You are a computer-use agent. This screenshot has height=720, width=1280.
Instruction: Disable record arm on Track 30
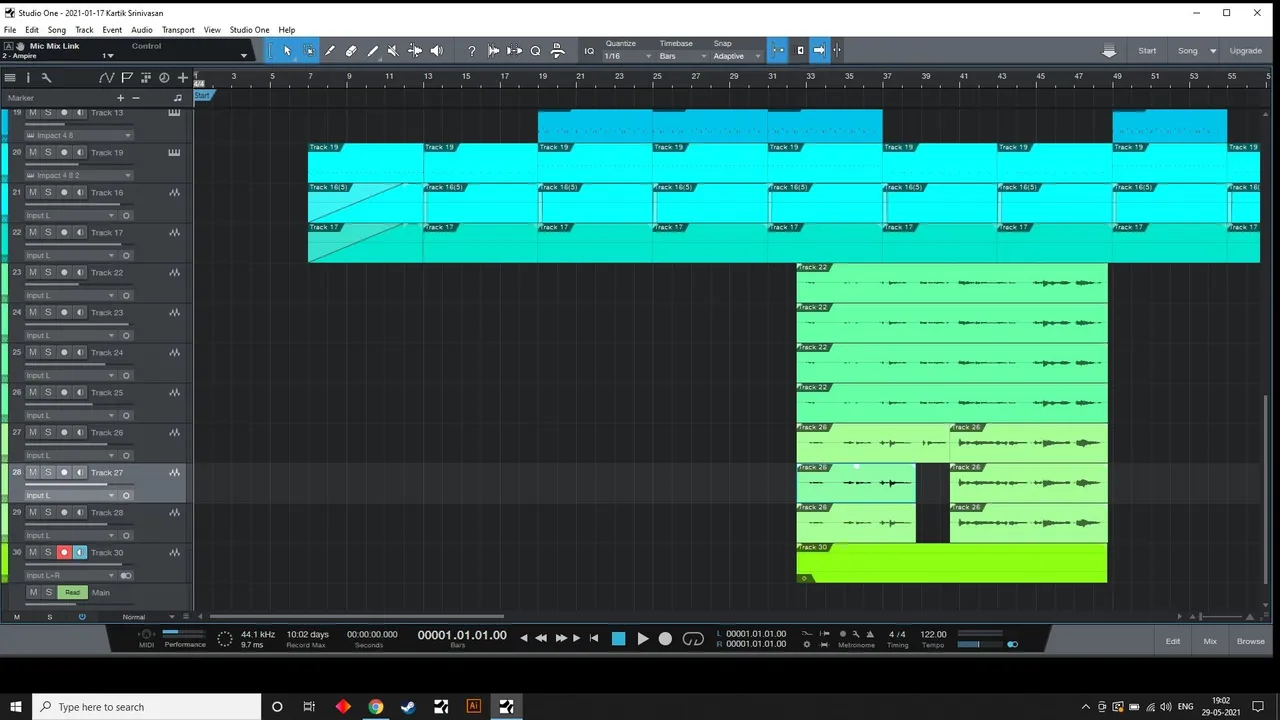64,552
